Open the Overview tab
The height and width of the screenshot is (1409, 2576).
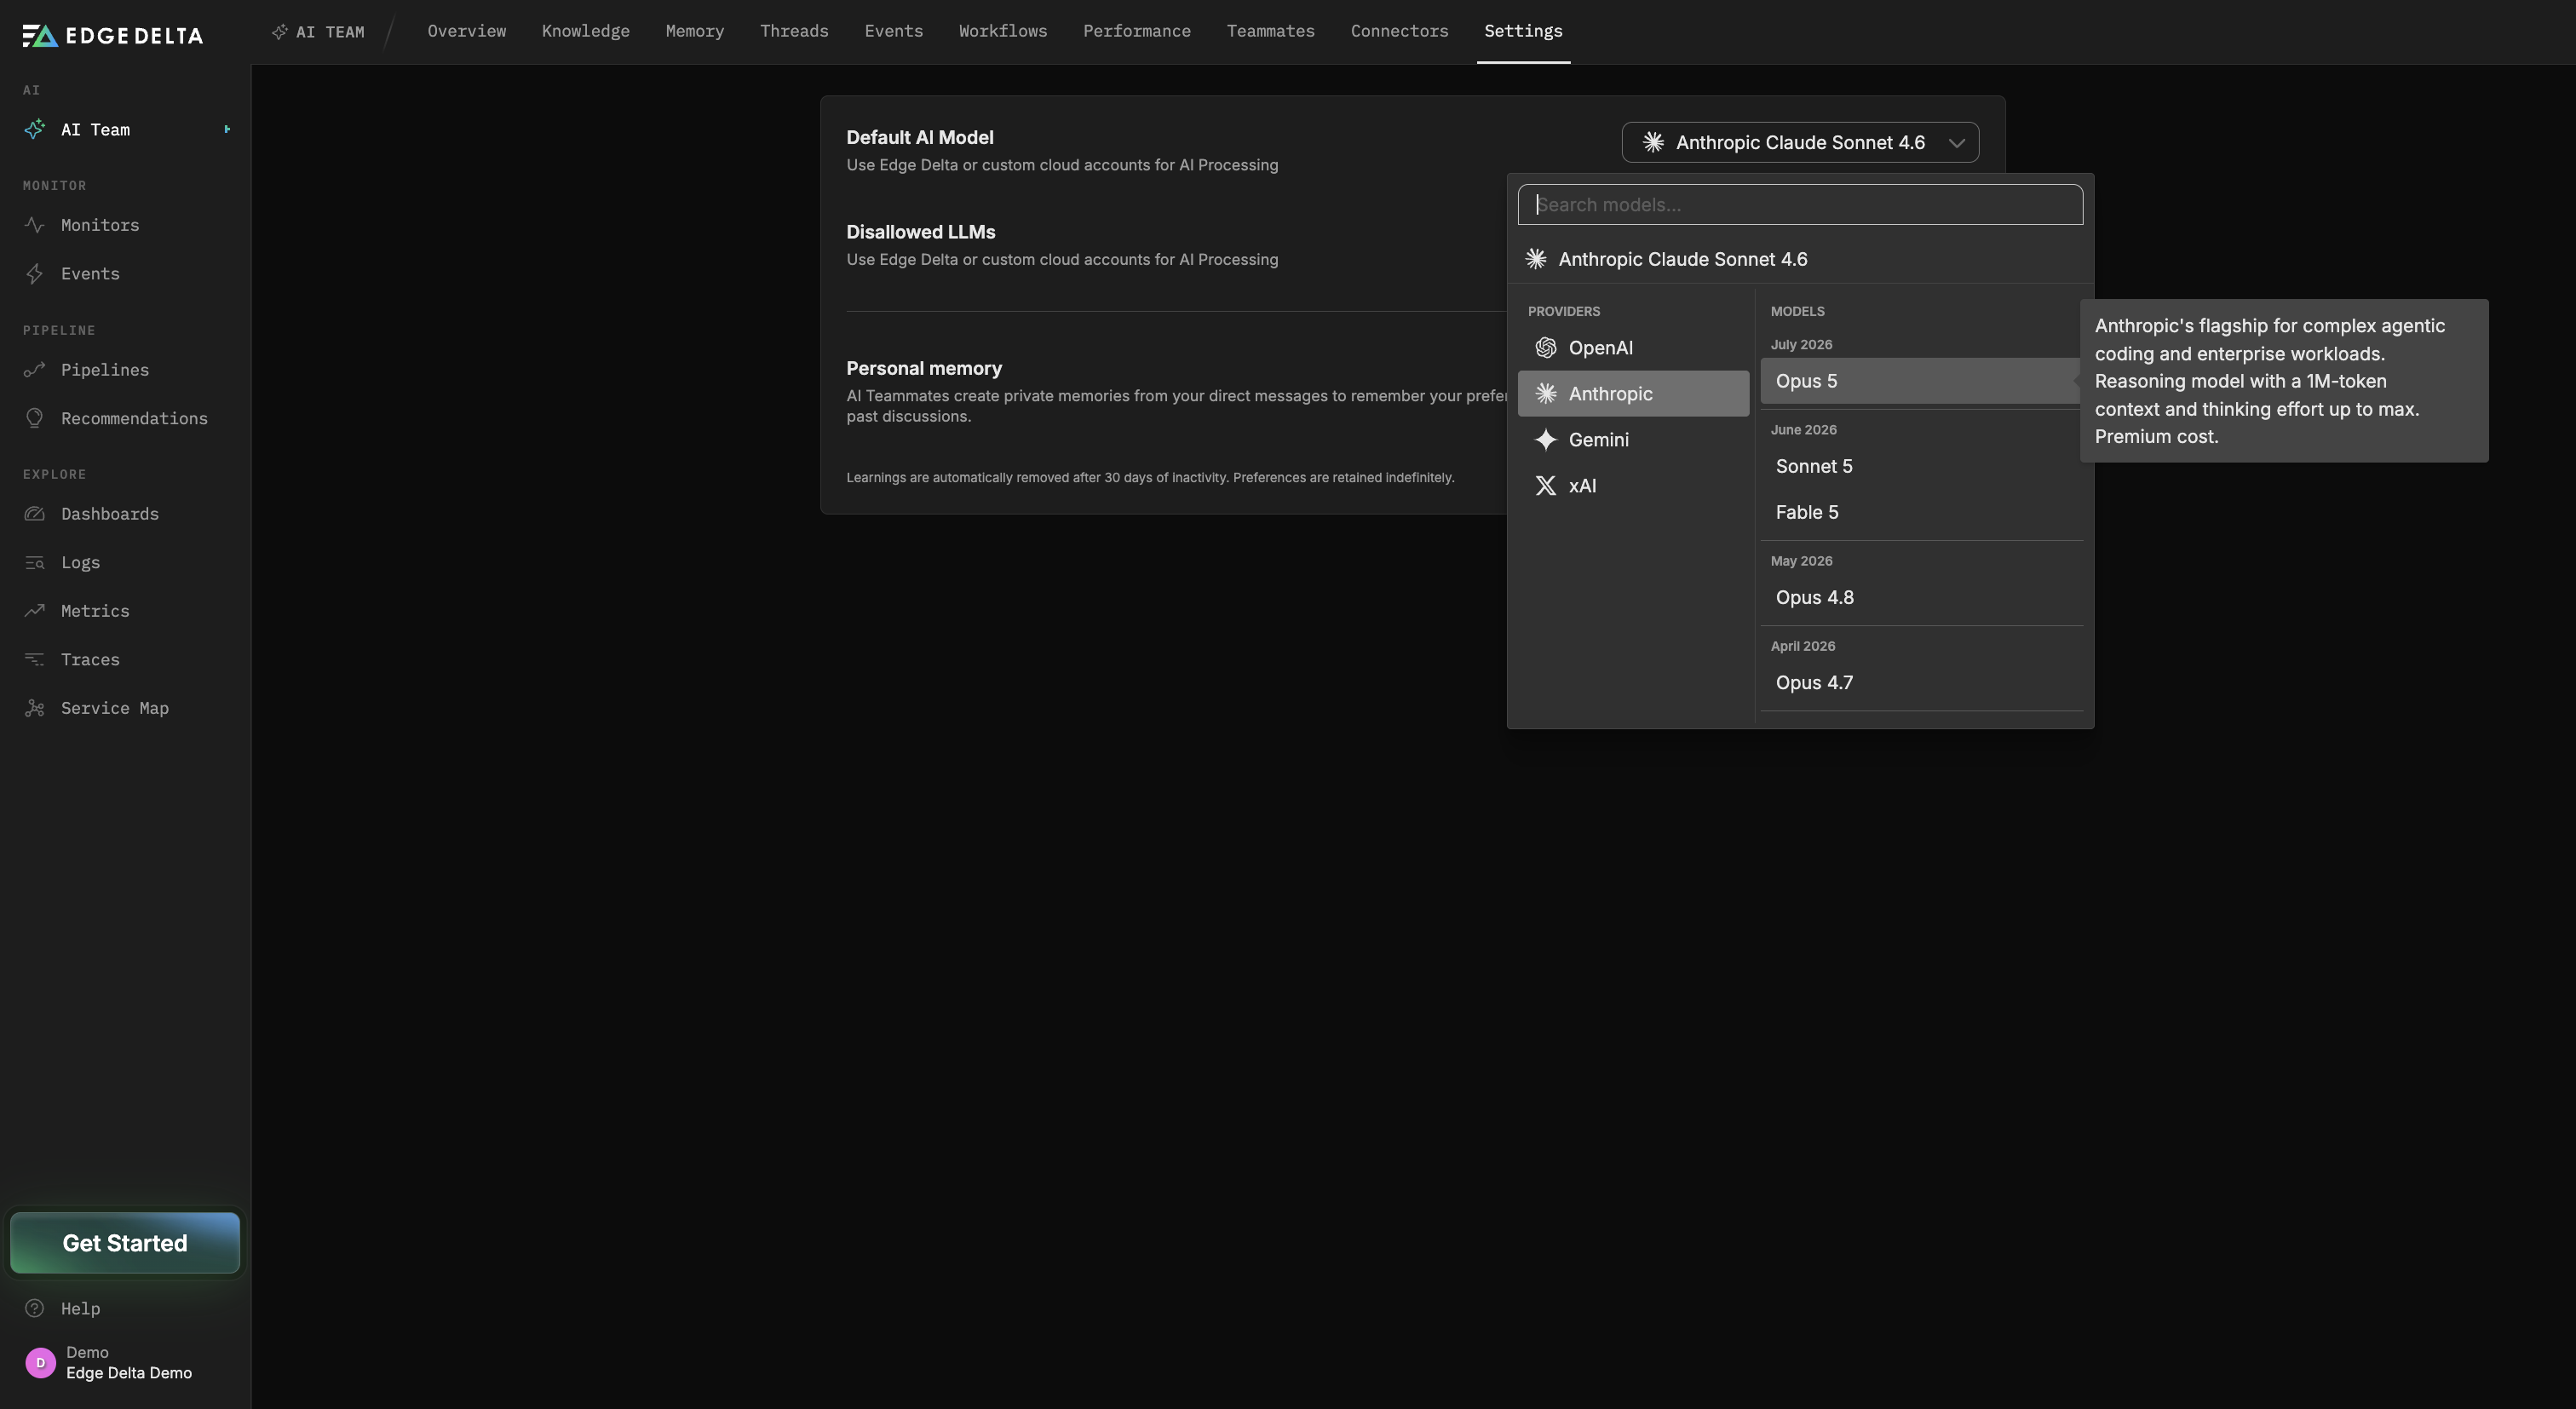click(466, 31)
